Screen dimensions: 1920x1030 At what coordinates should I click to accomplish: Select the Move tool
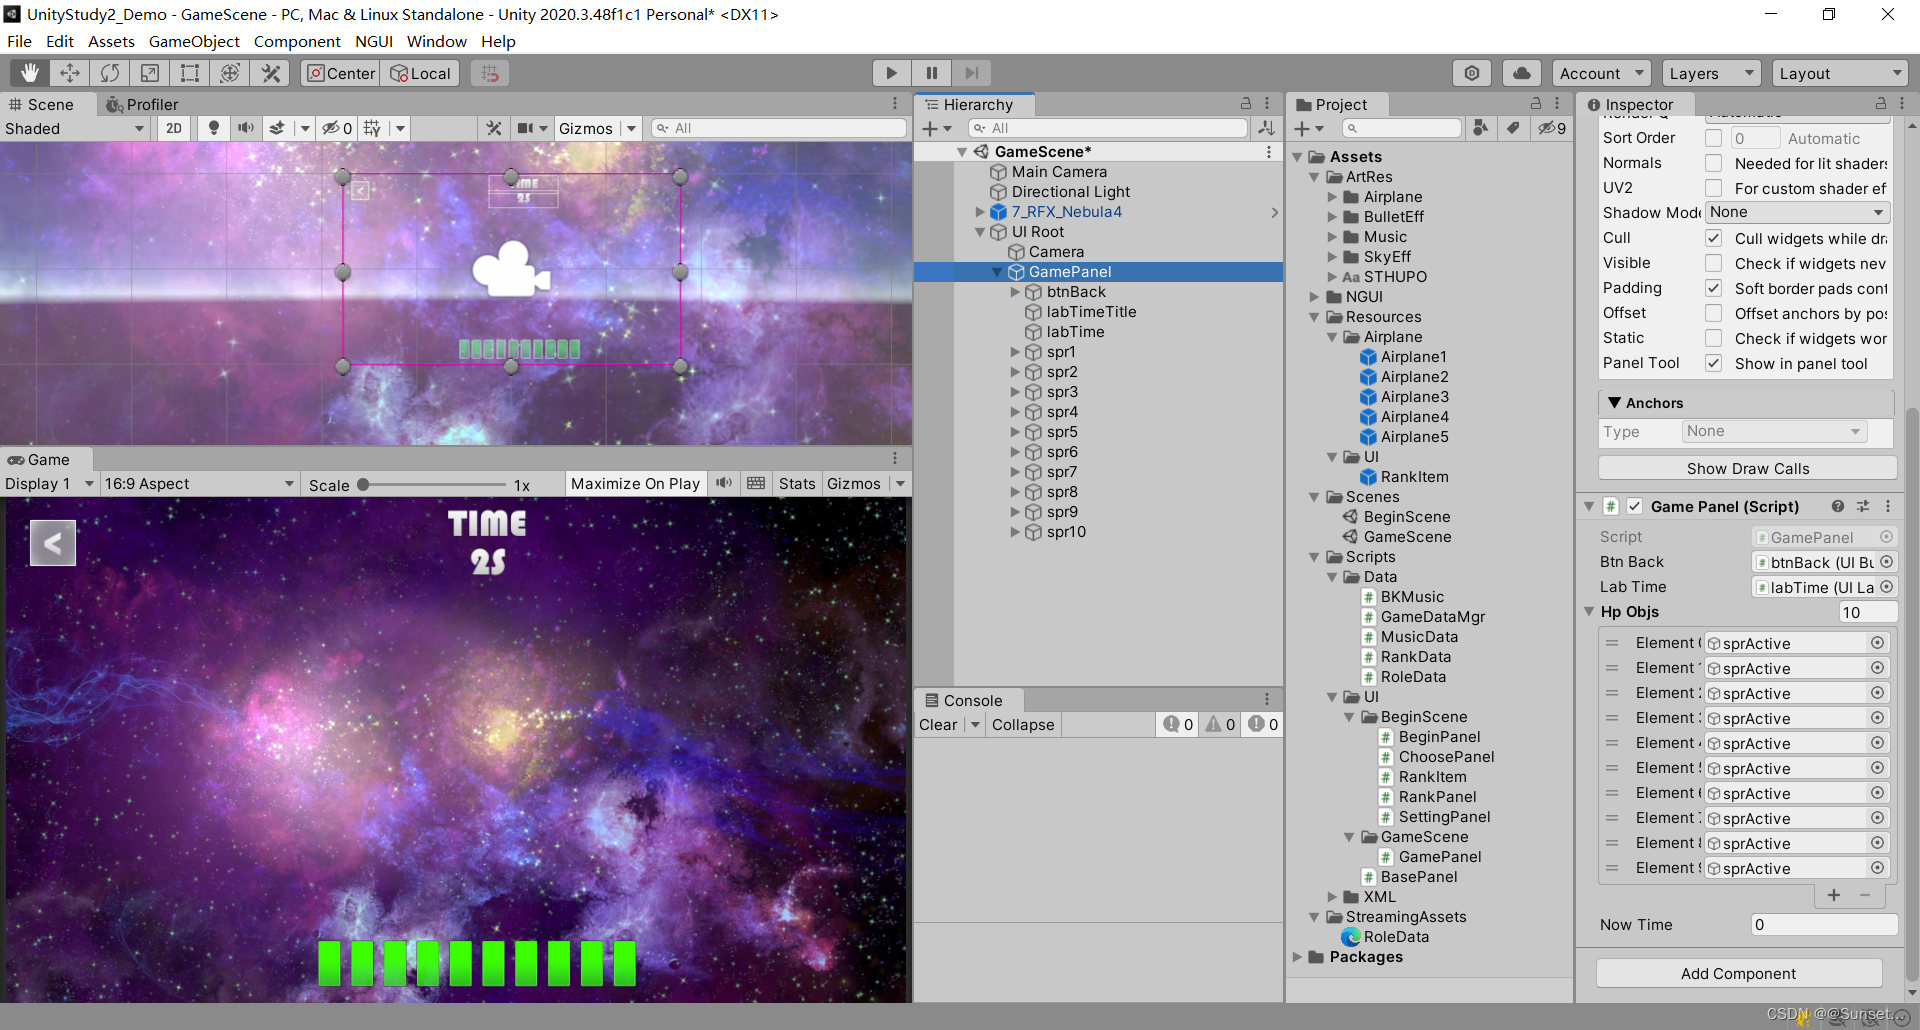(70, 73)
